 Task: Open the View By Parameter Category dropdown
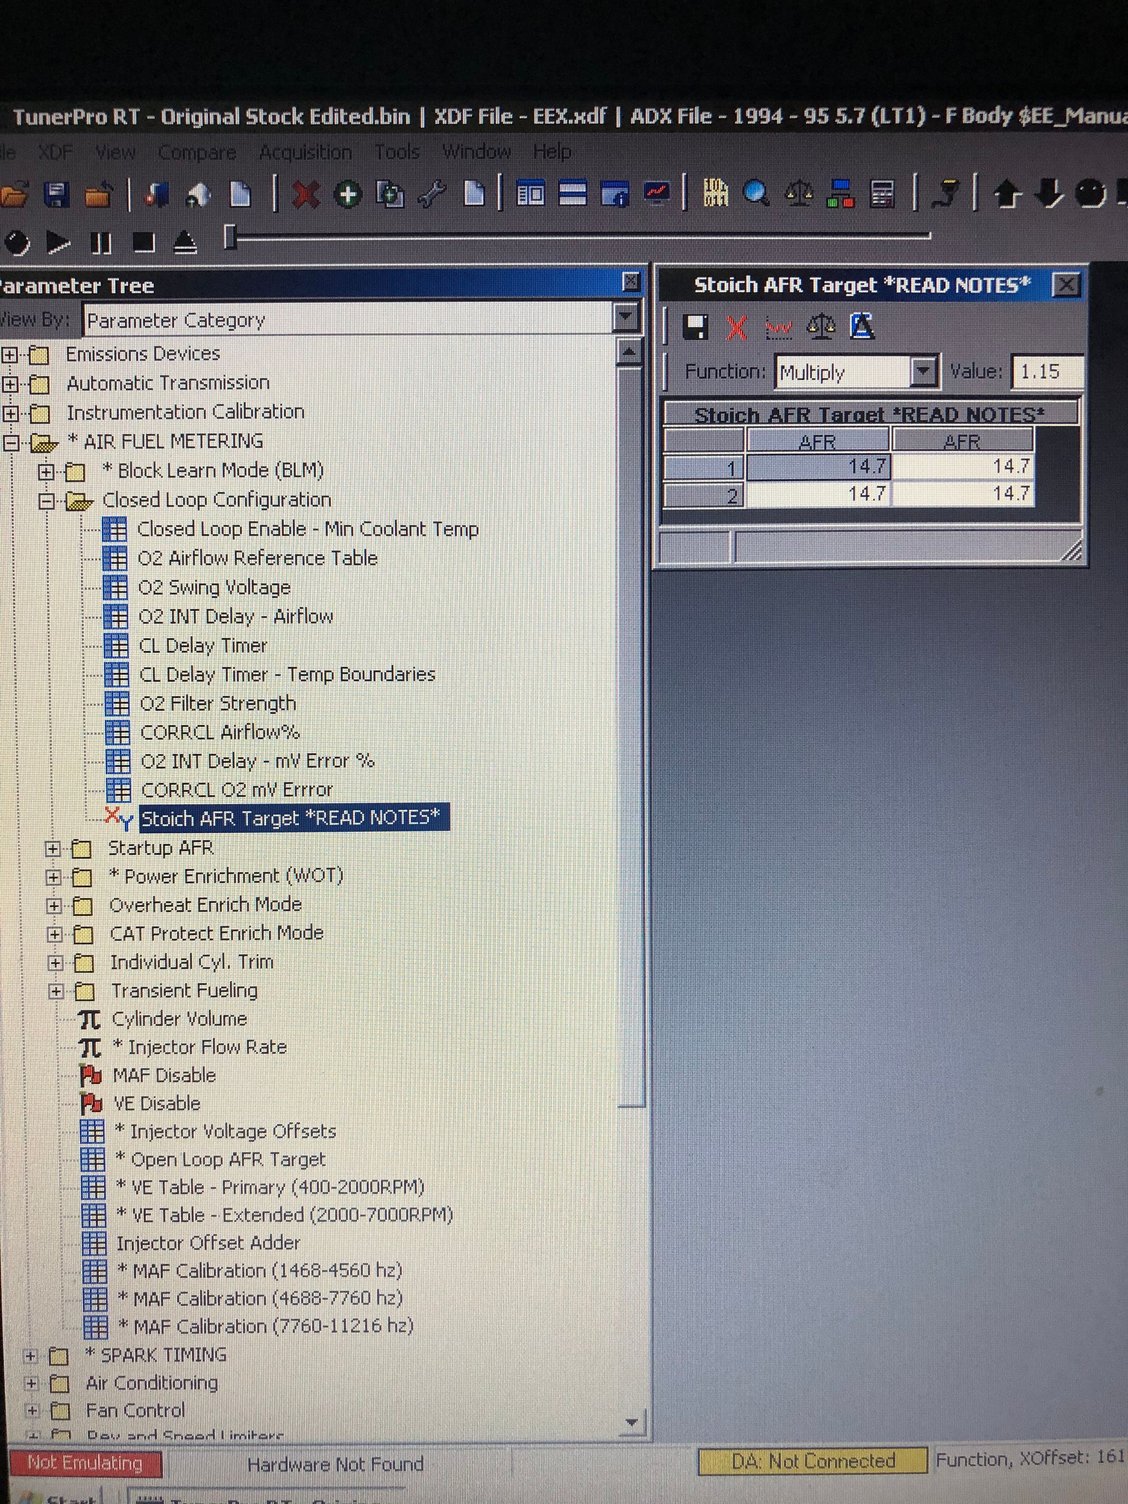click(625, 319)
